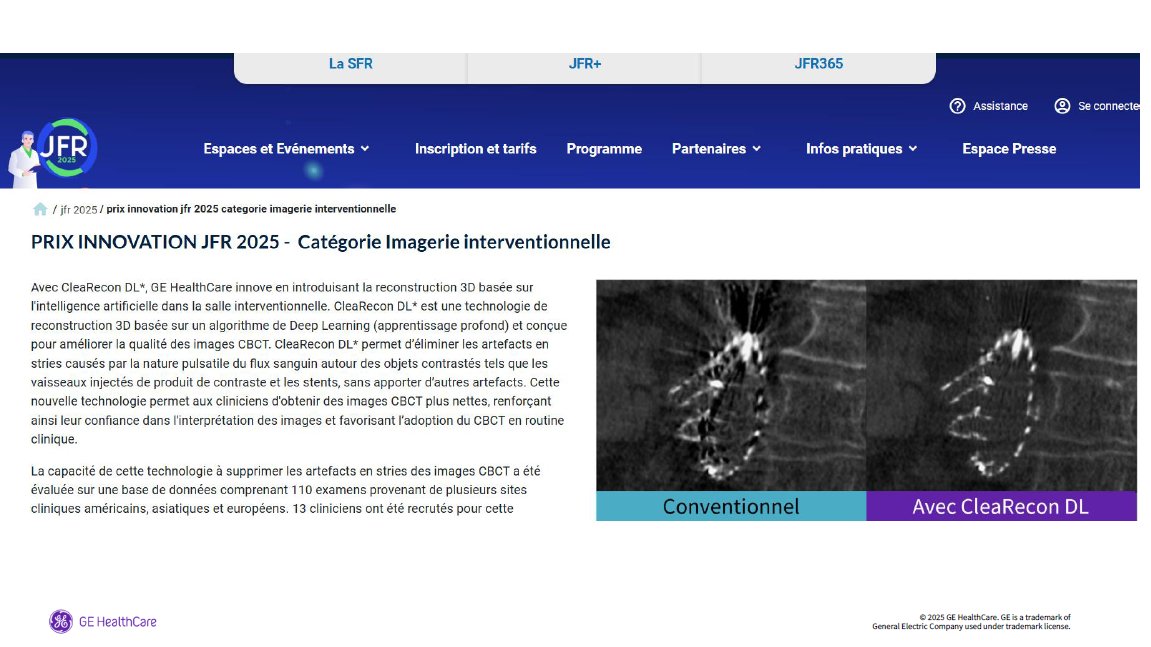Click the Se connecter login link
Viewport: 1151px width, 647px height.
tap(1107, 106)
